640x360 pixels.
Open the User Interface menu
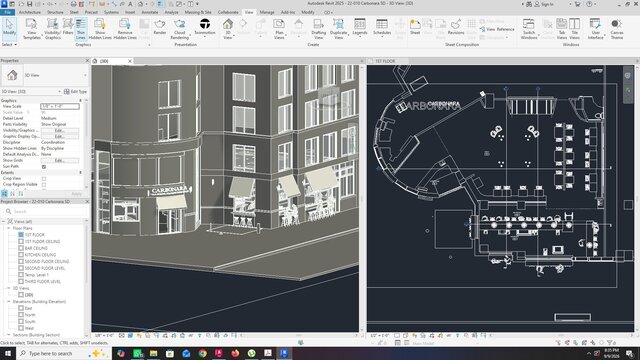[x=595, y=29]
